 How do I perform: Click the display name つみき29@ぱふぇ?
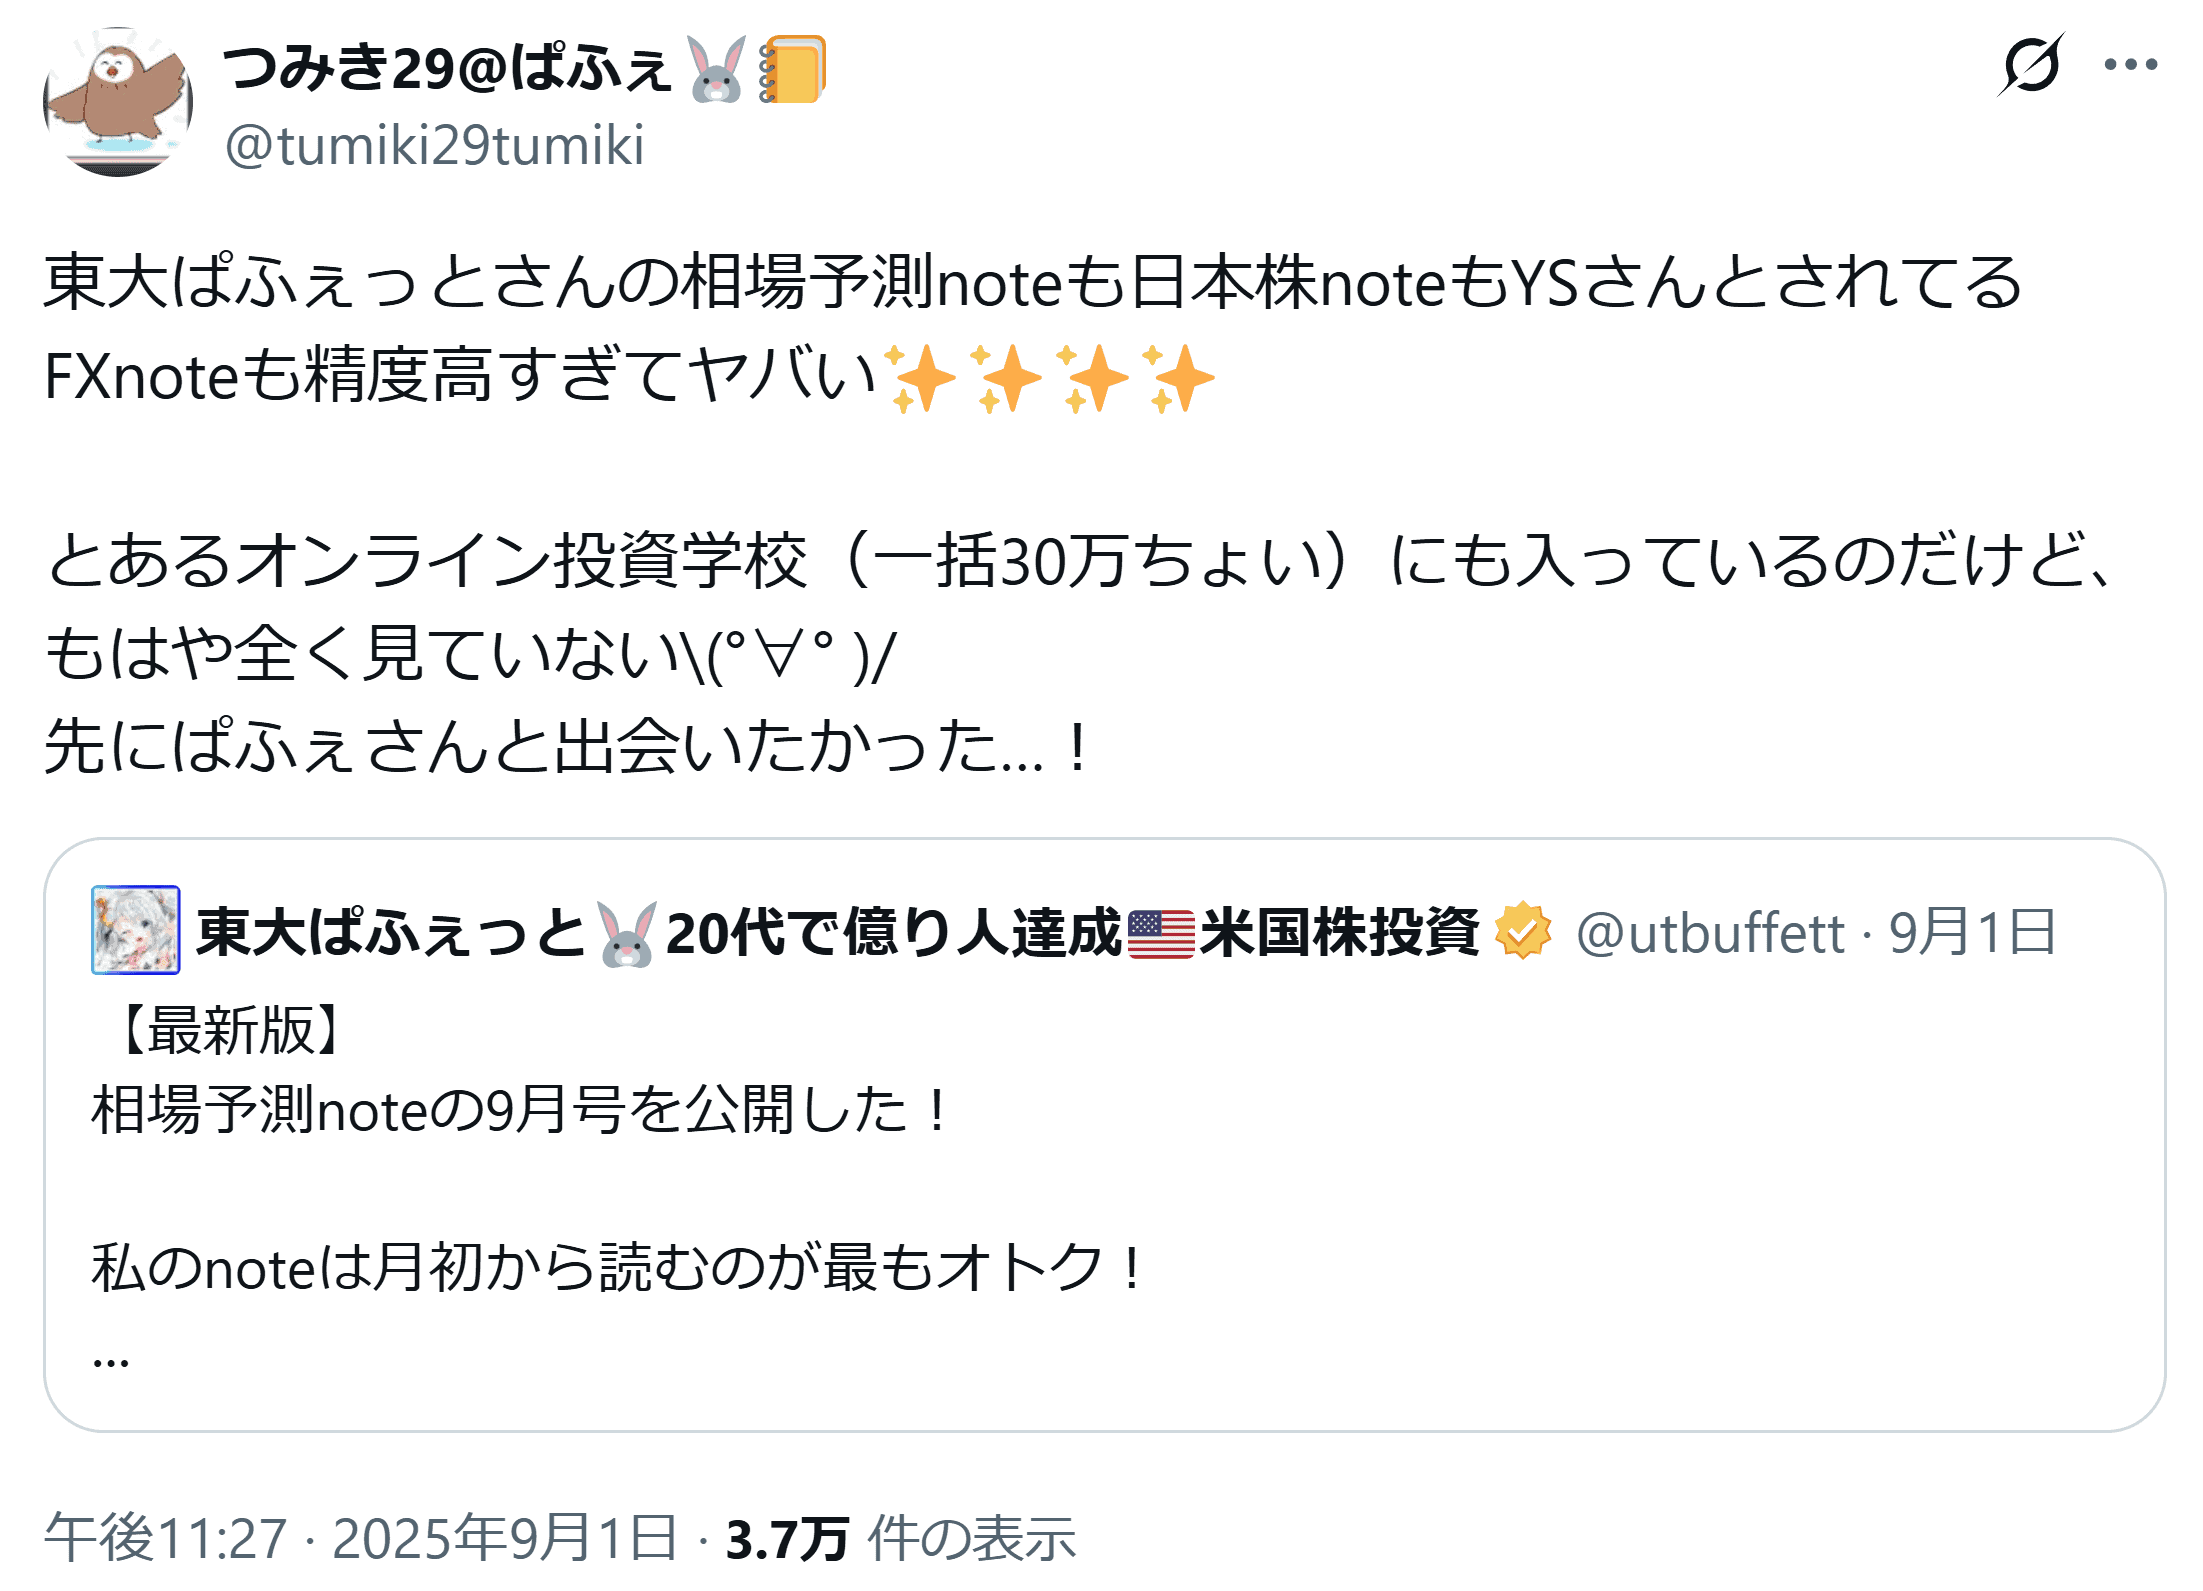point(446,68)
